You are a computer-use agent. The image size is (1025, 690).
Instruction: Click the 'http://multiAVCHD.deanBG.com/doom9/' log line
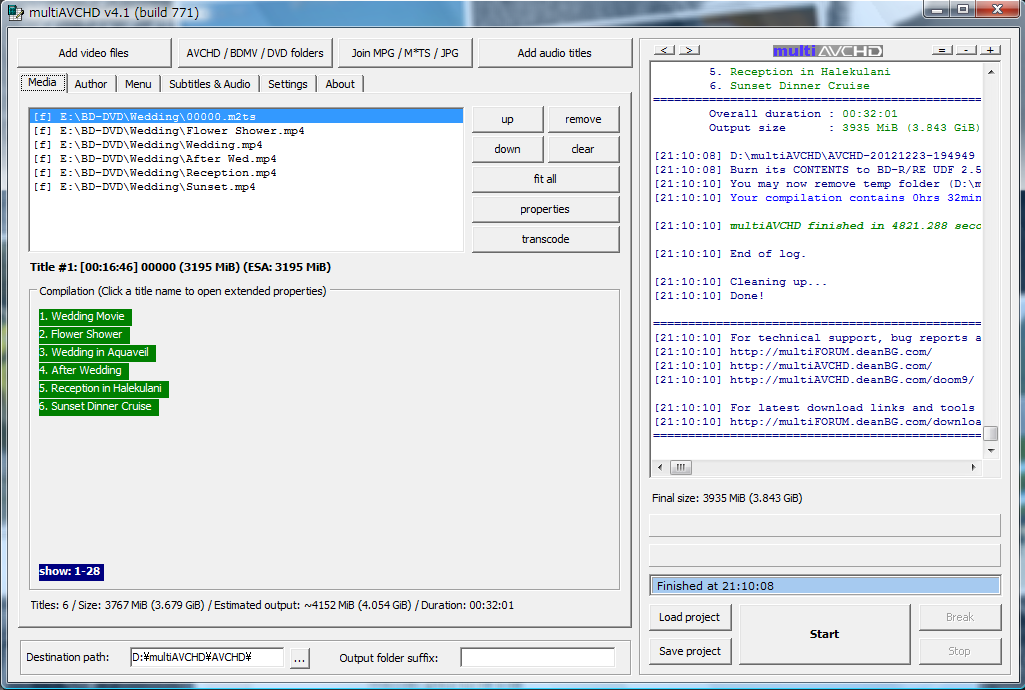point(815,380)
